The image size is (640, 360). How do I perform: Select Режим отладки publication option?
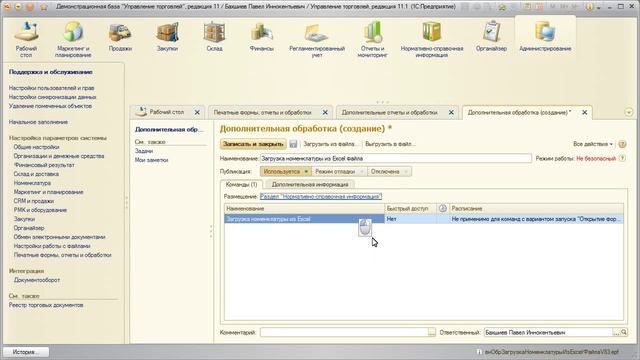click(x=338, y=172)
